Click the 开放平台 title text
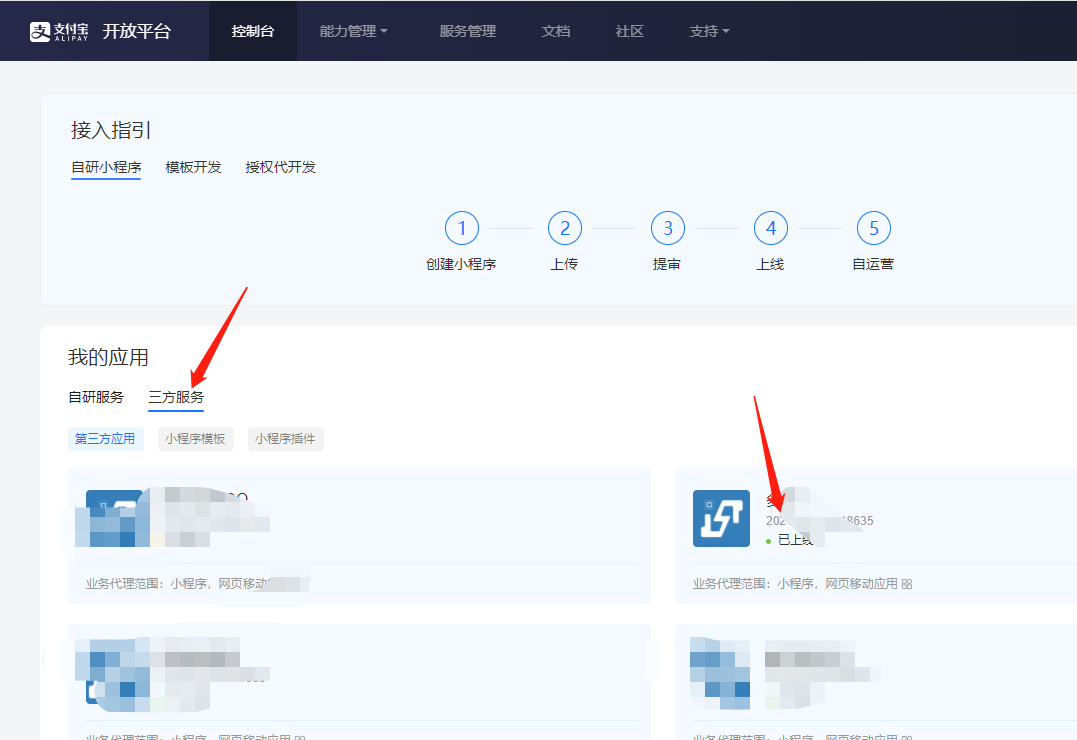 click(x=137, y=32)
